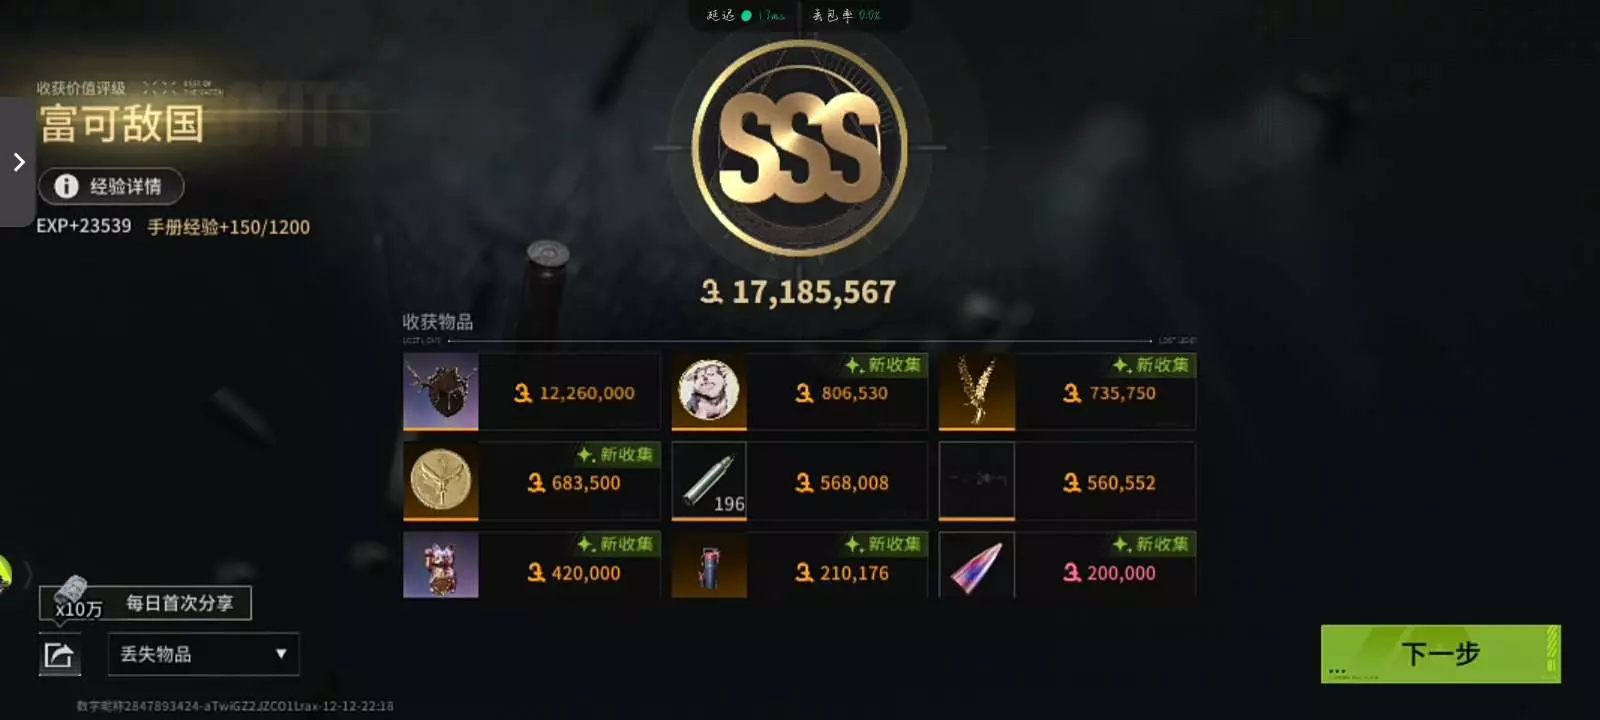Click the 17,185,567 total value
This screenshot has width=1600, height=720.
point(799,292)
